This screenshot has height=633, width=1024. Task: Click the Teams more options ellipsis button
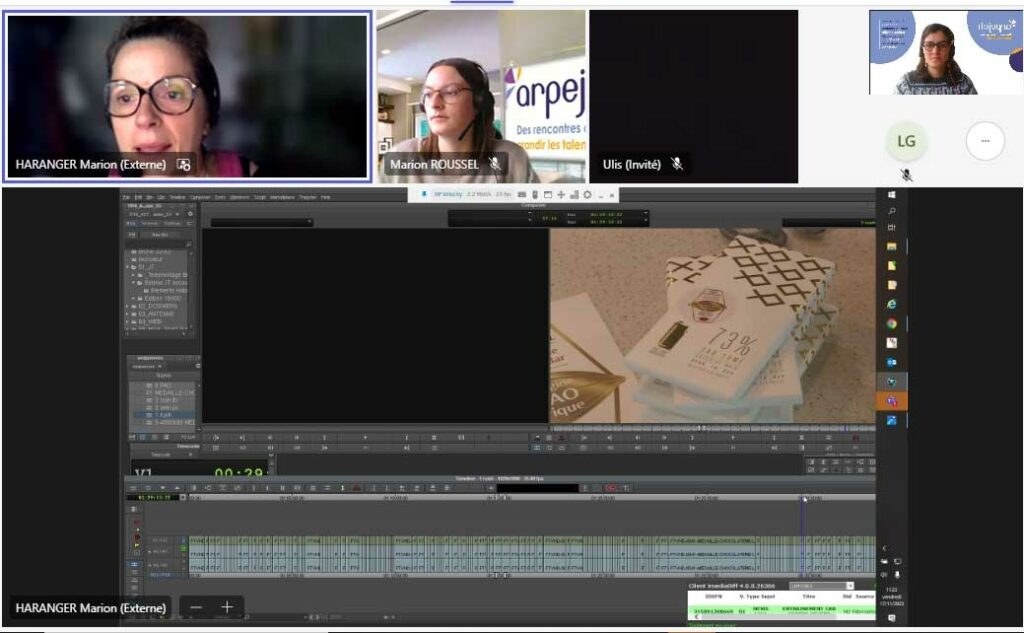[x=985, y=142]
